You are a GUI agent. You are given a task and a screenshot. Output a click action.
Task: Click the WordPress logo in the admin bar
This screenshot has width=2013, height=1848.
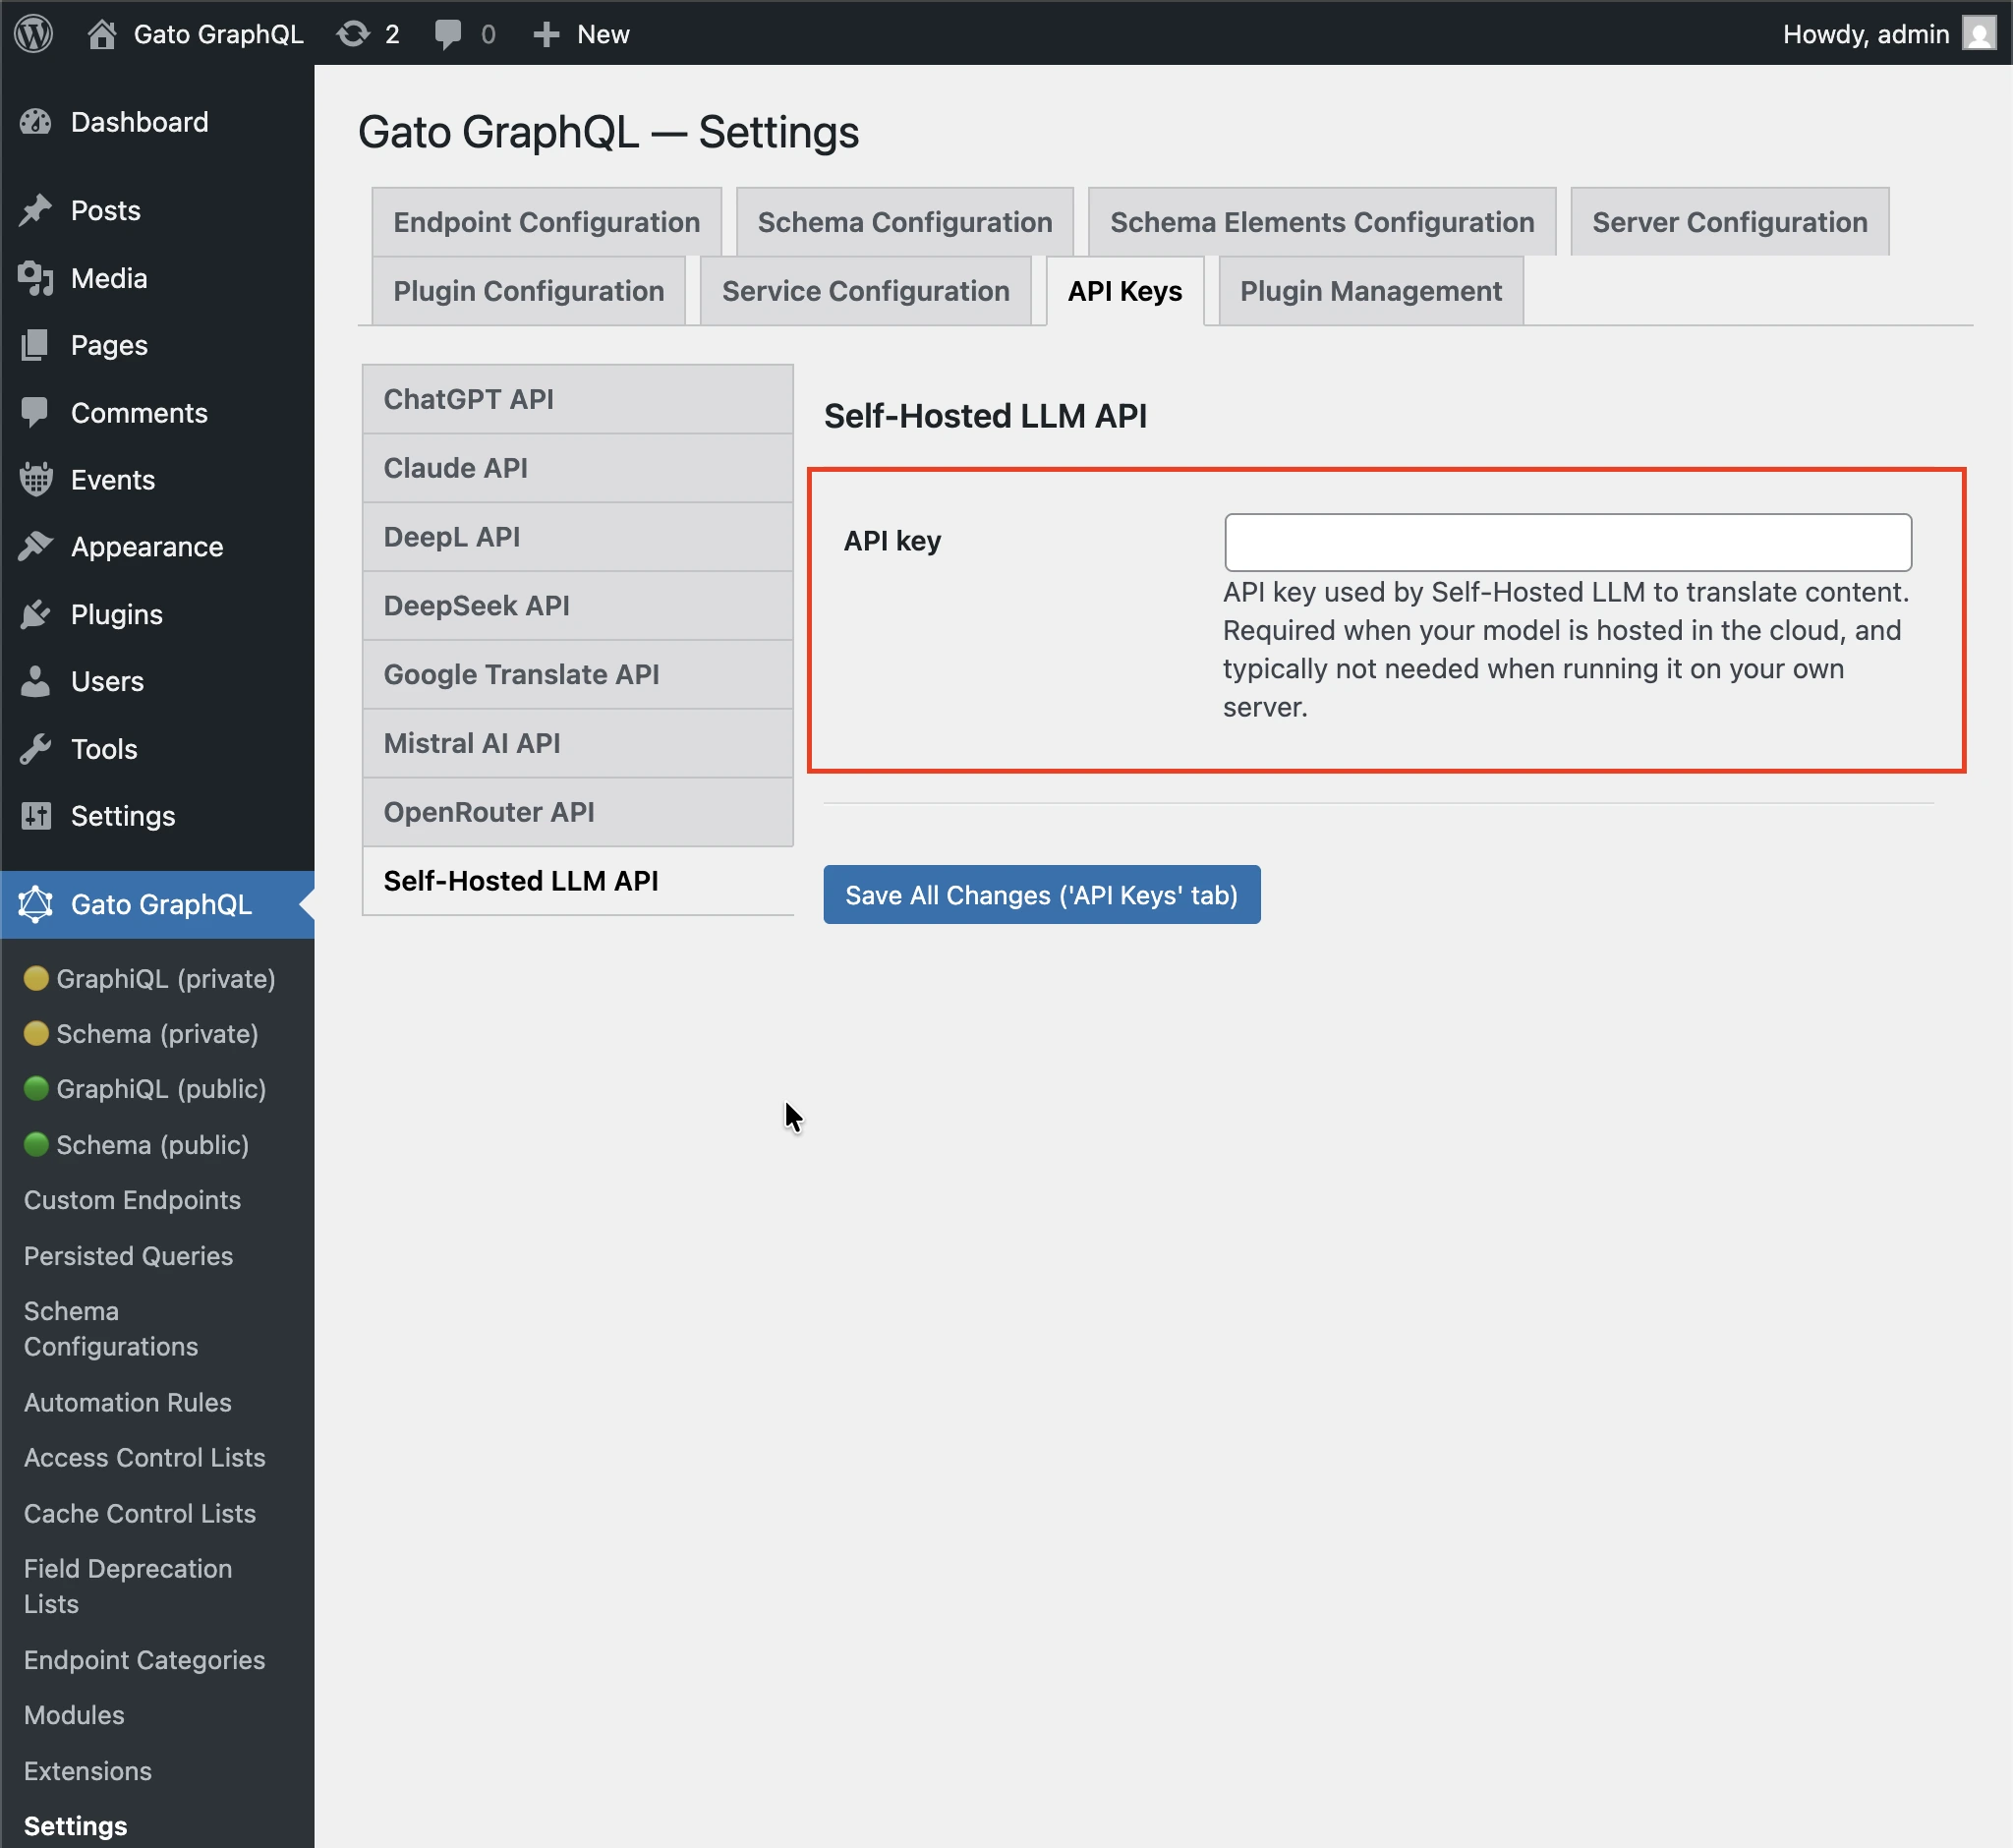[x=33, y=33]
